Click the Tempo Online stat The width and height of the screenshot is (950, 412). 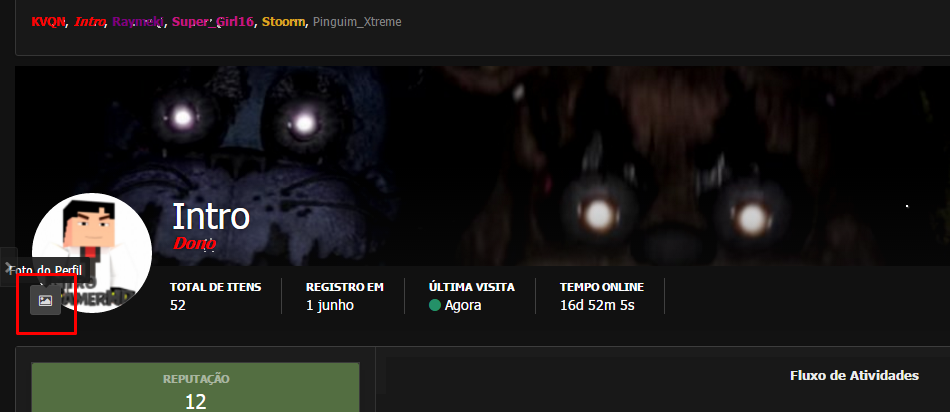602,296
